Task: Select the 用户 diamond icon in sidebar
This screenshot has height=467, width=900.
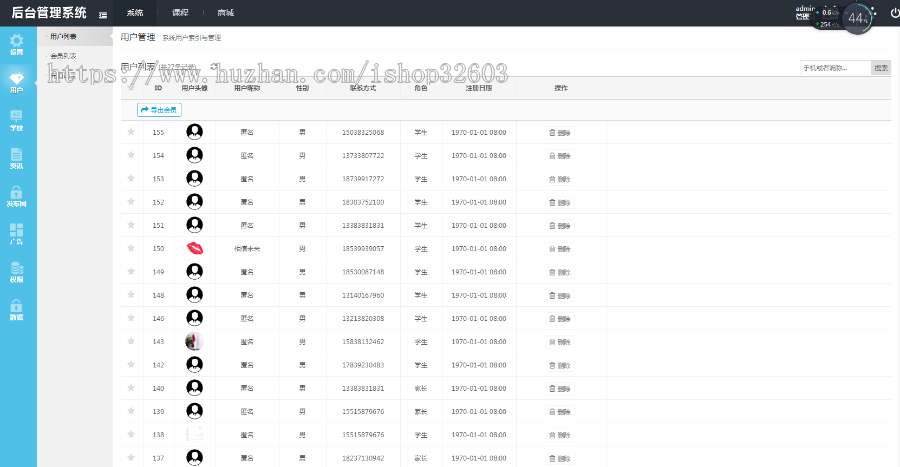Action: 17,81
